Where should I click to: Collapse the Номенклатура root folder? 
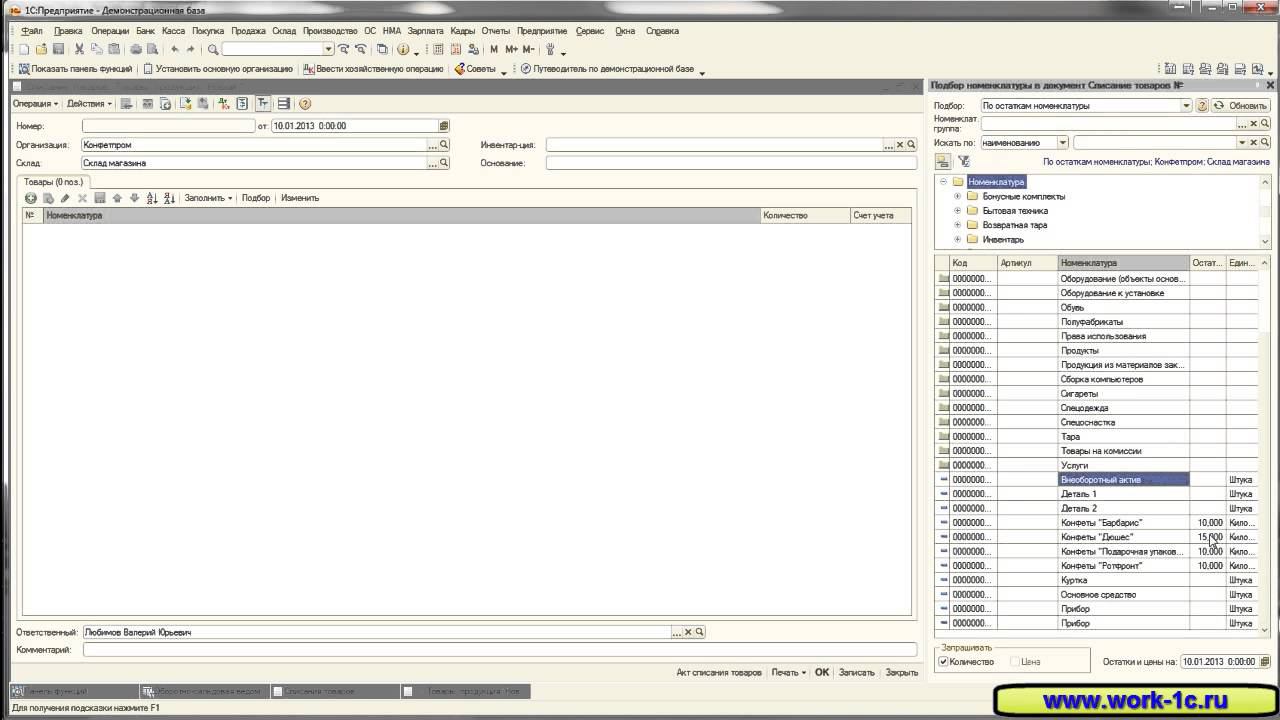942,182
